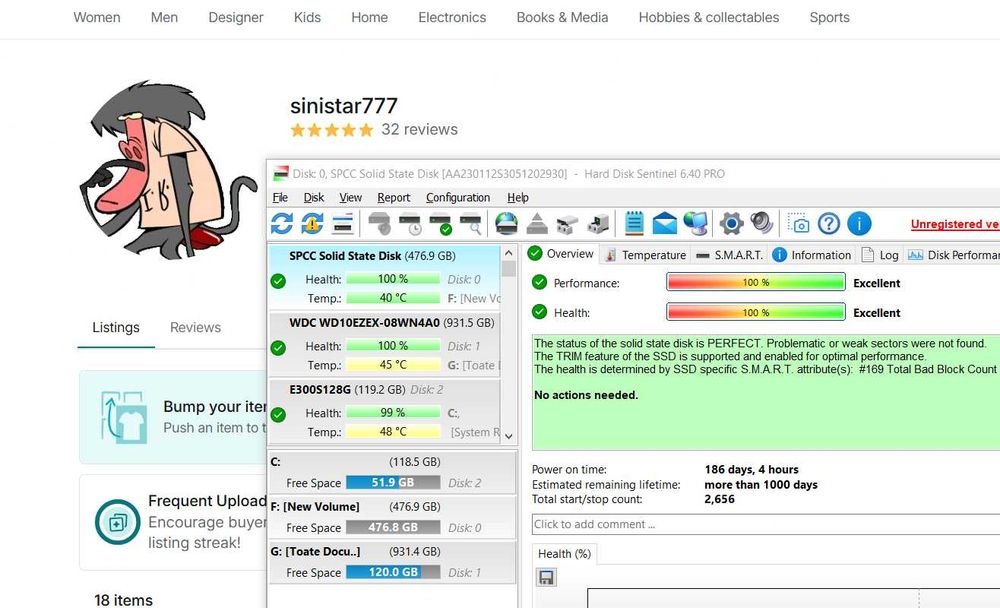This screenshot has height=608, width=1000.
Task: Click the speaker sound toolbar icon
Action: click(x=761, y=223)
